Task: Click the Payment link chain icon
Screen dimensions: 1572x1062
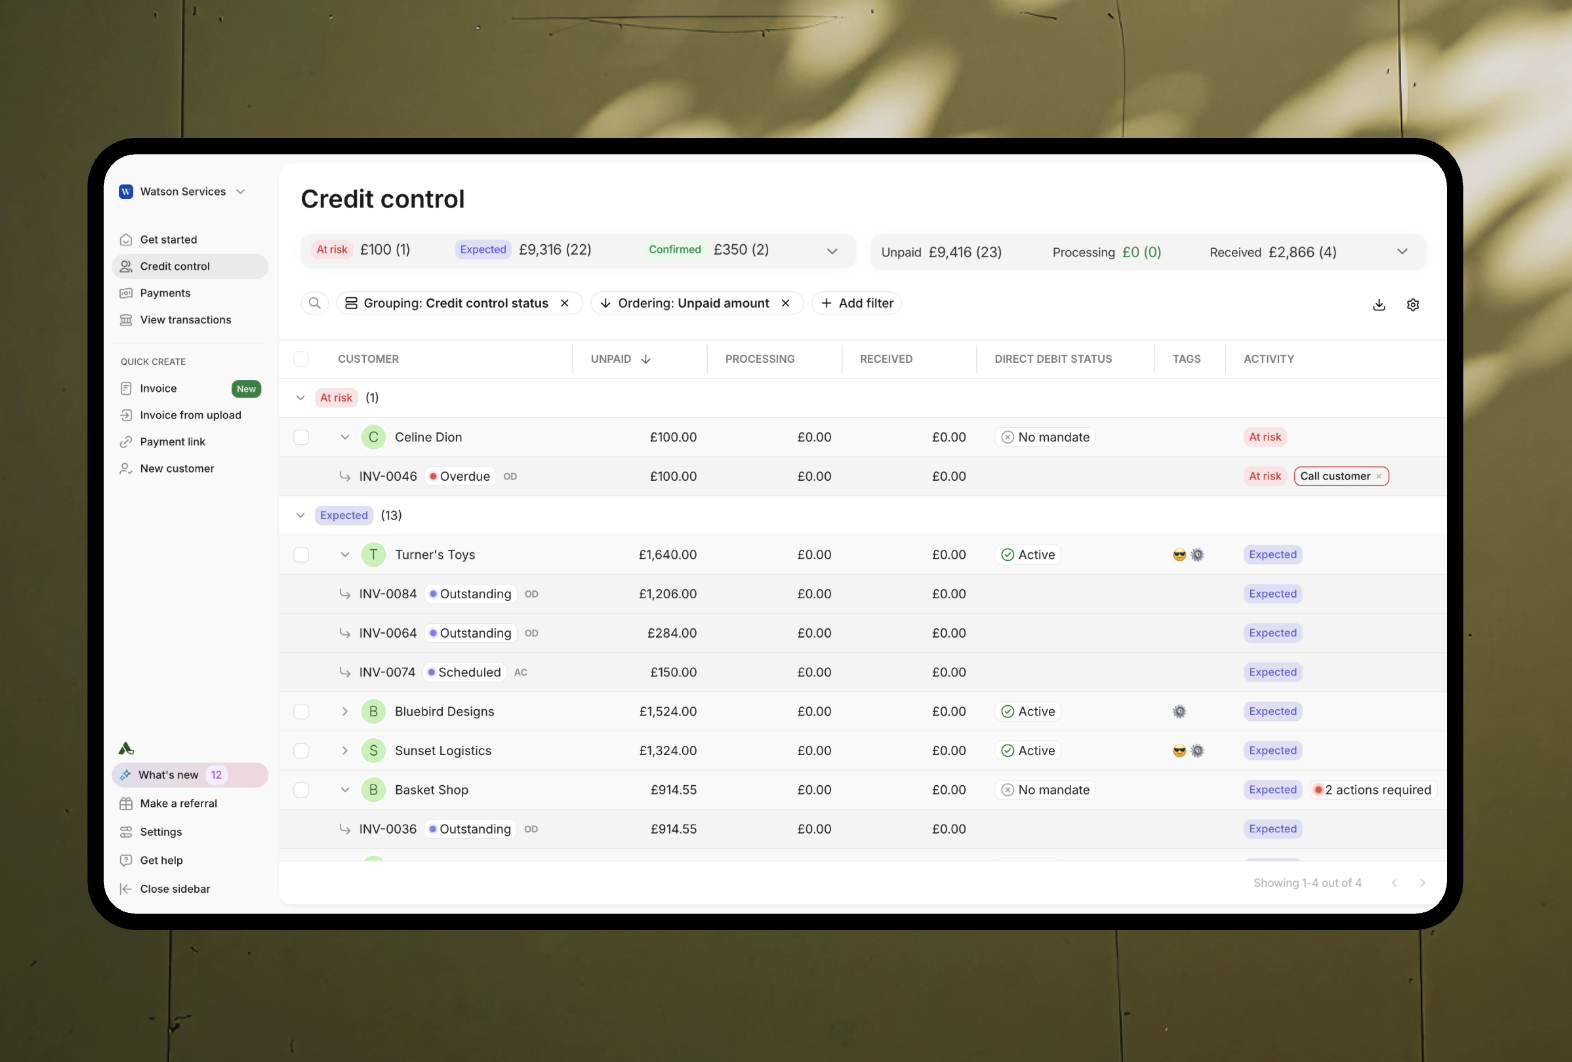Action: pos(126,442)
